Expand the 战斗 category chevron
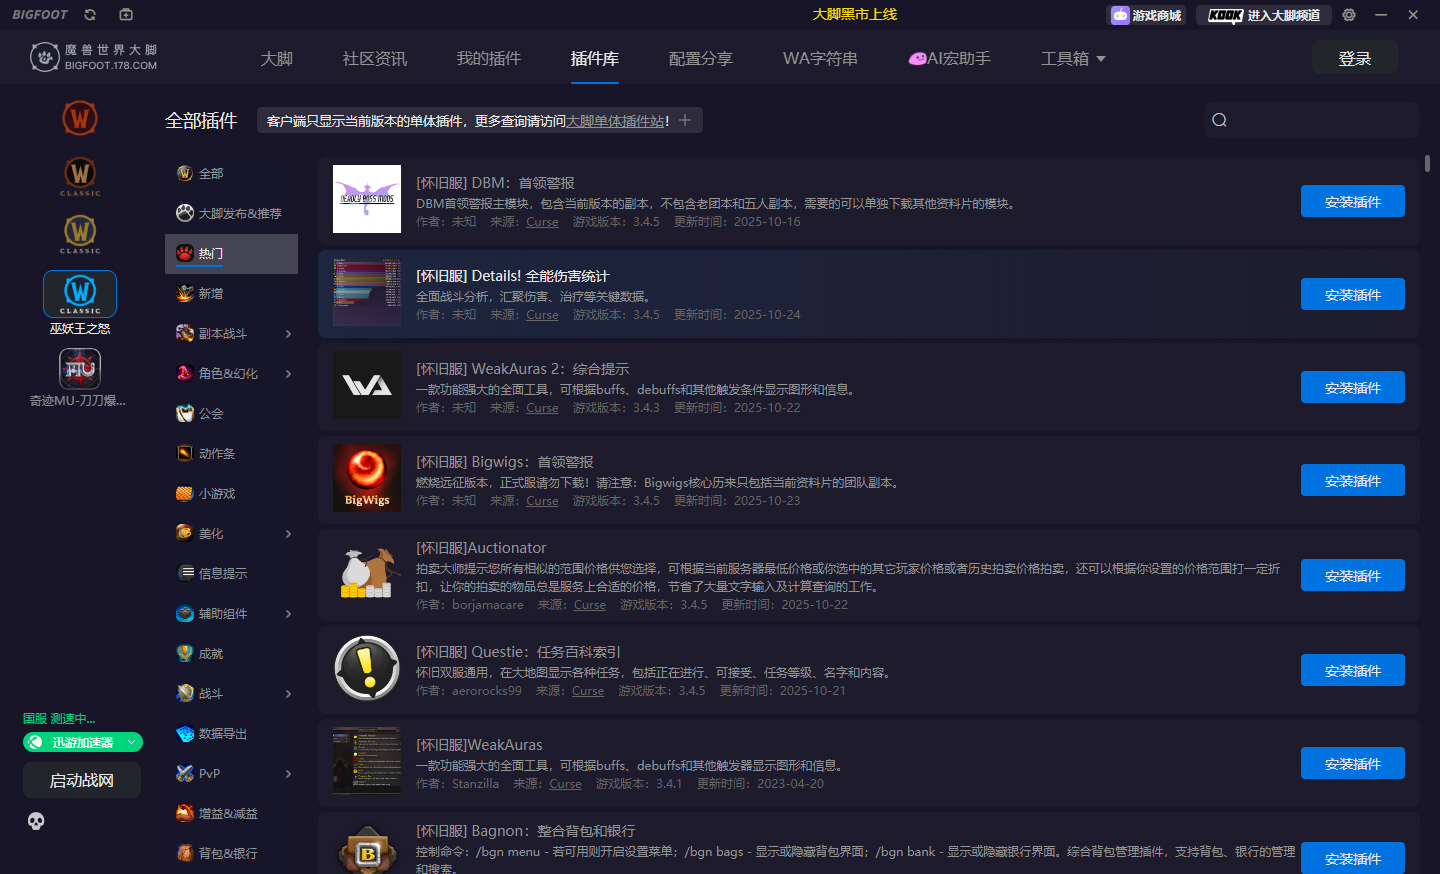Screen dimensions: 1440x874 coord(288,694)
